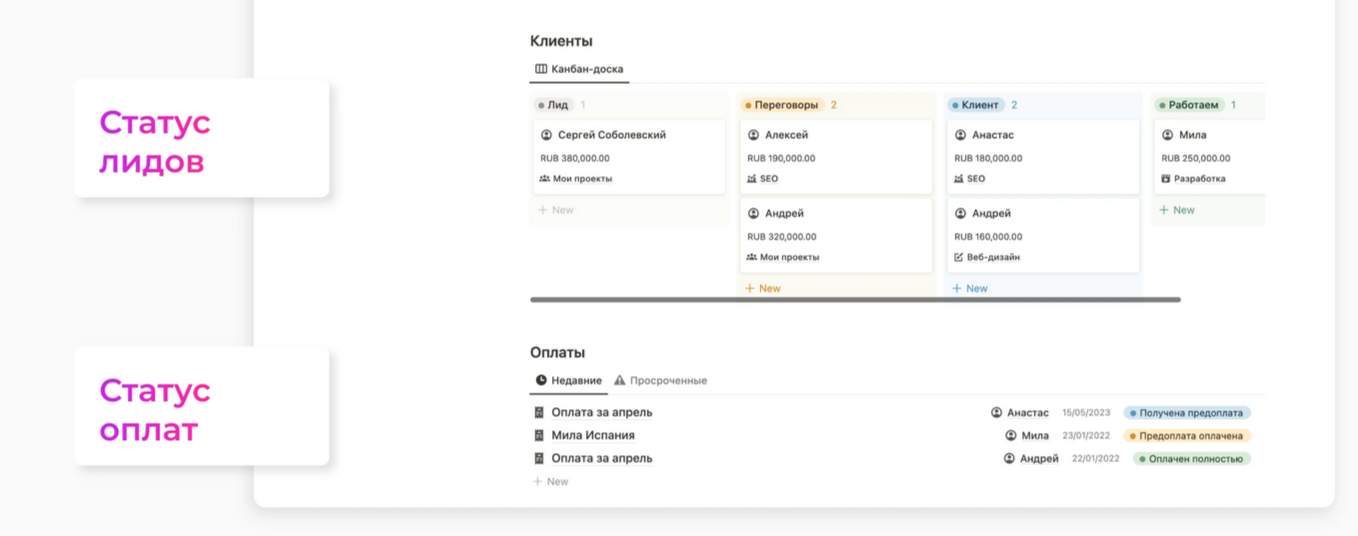The image size is (1358, 536).
Task: Select the Недавние payments tab
Action: [569, 381]
